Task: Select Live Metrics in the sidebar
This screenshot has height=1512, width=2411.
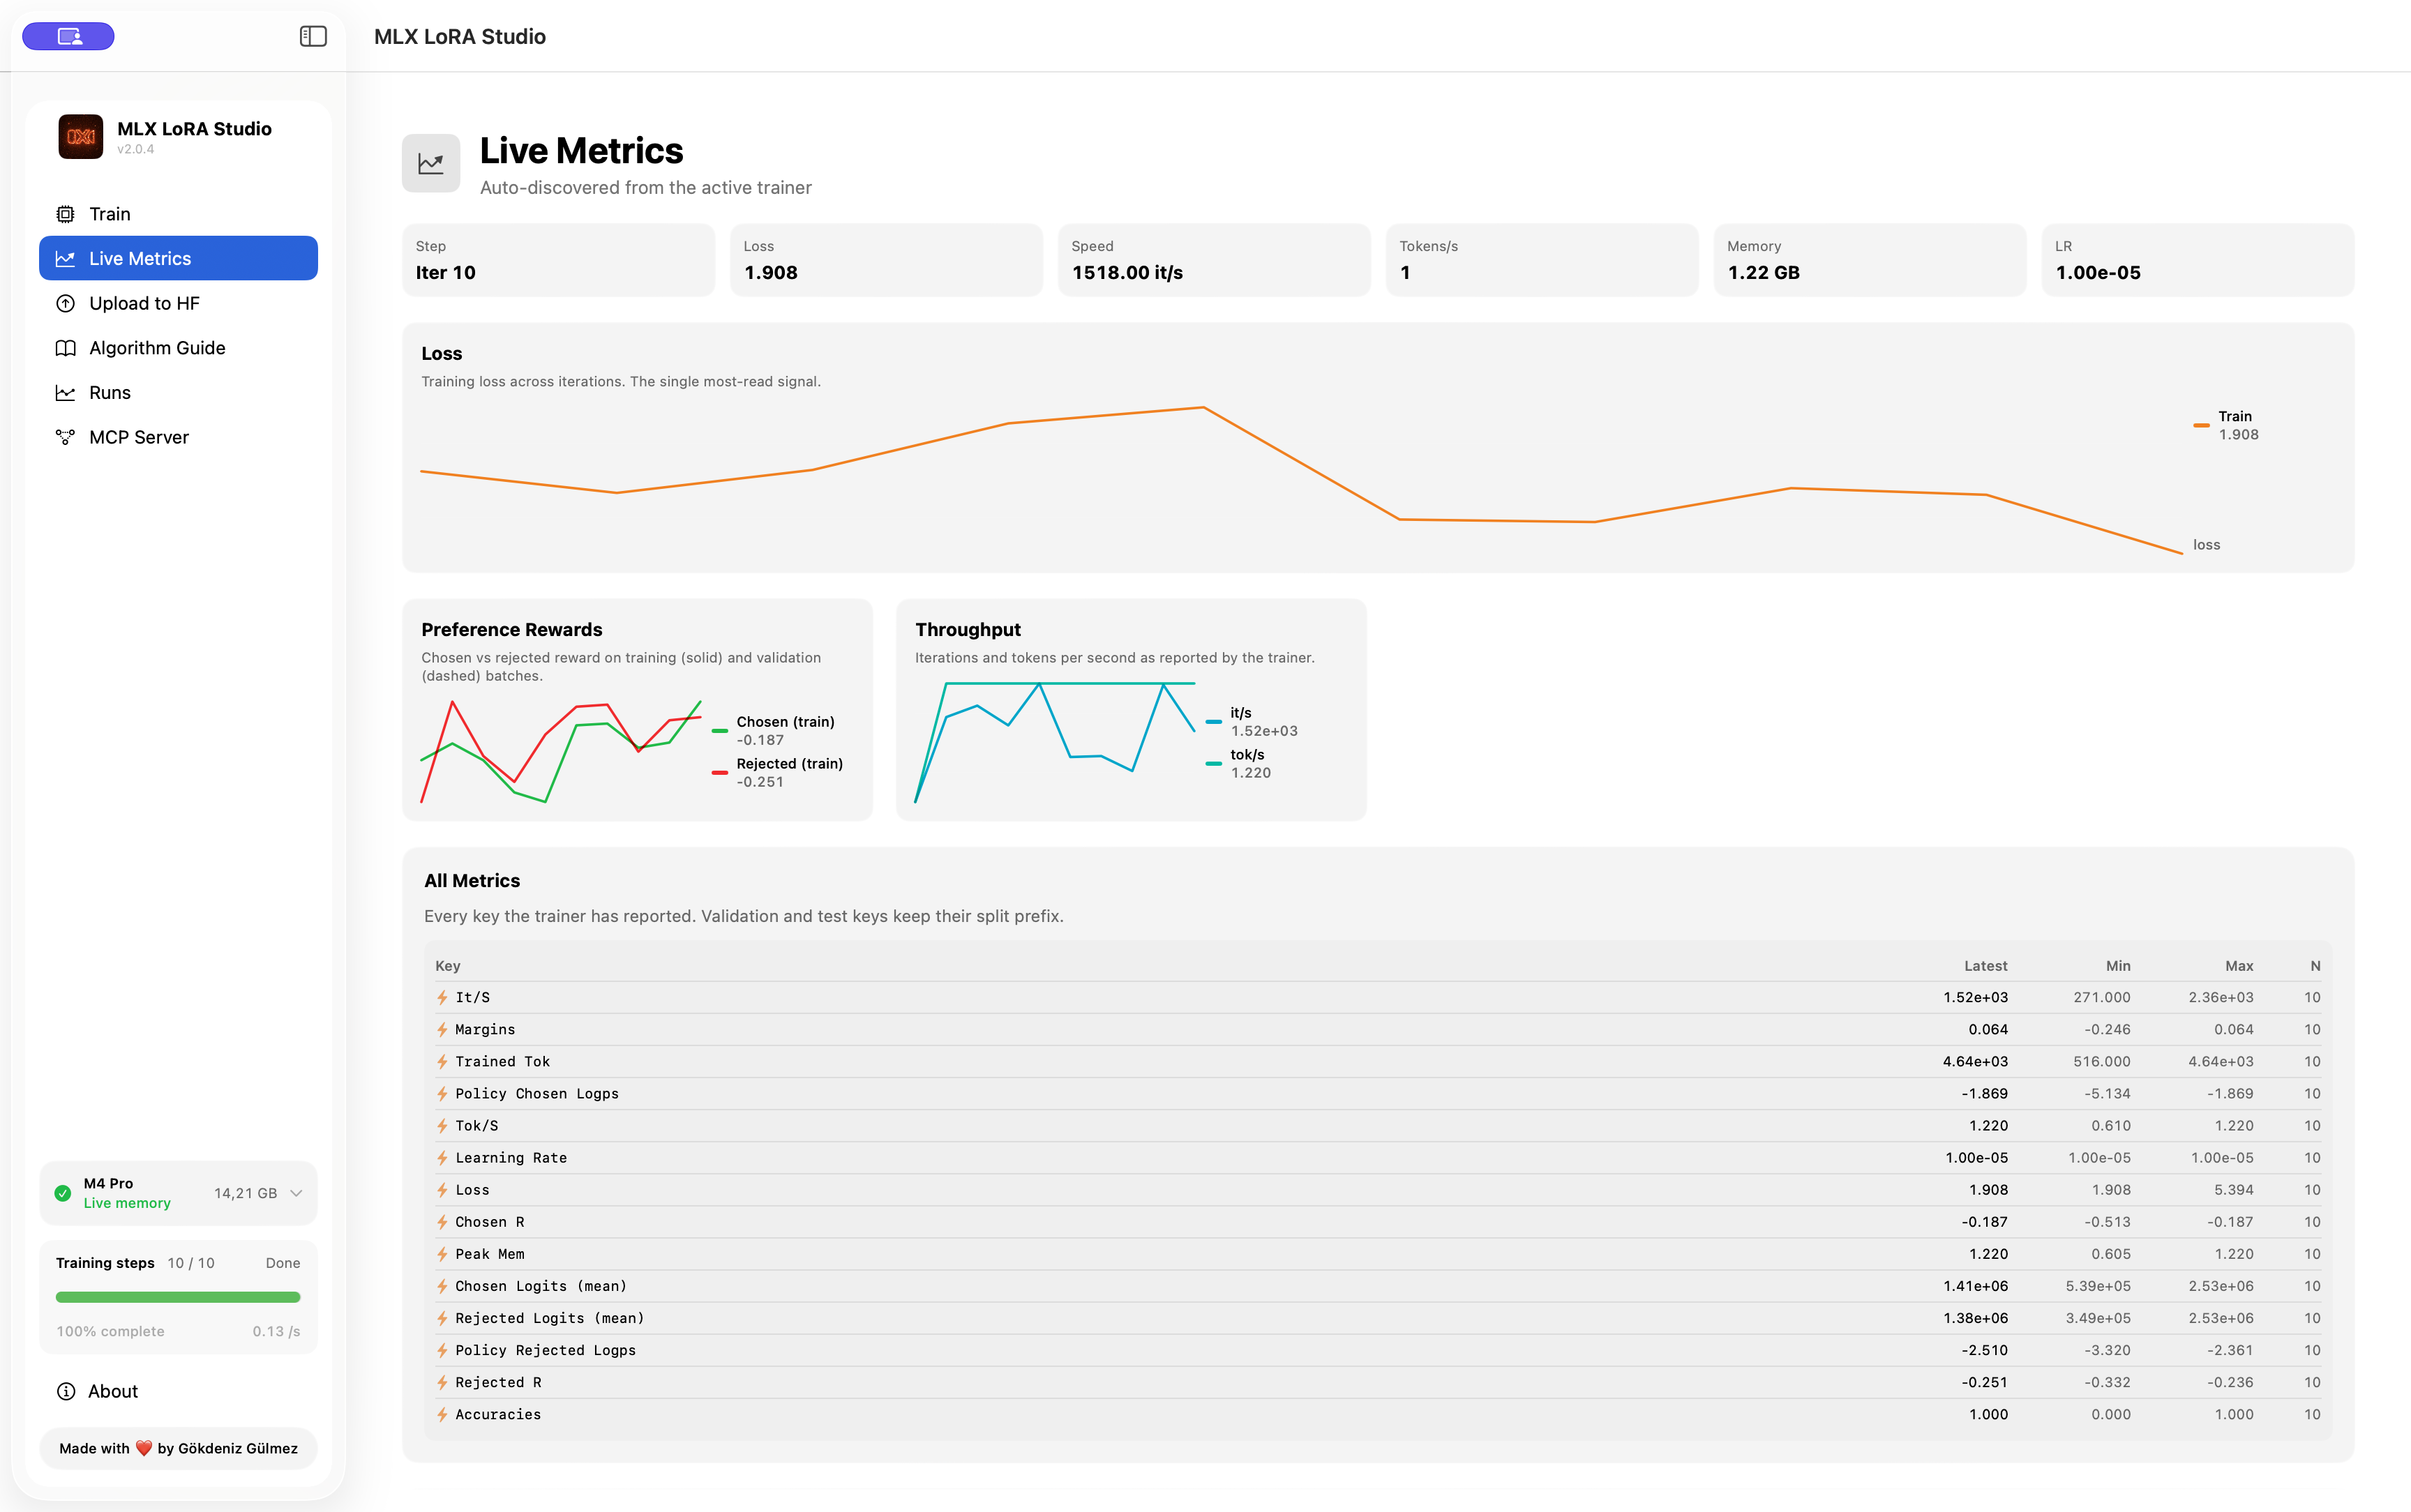Action: click(x=178, y=258)
